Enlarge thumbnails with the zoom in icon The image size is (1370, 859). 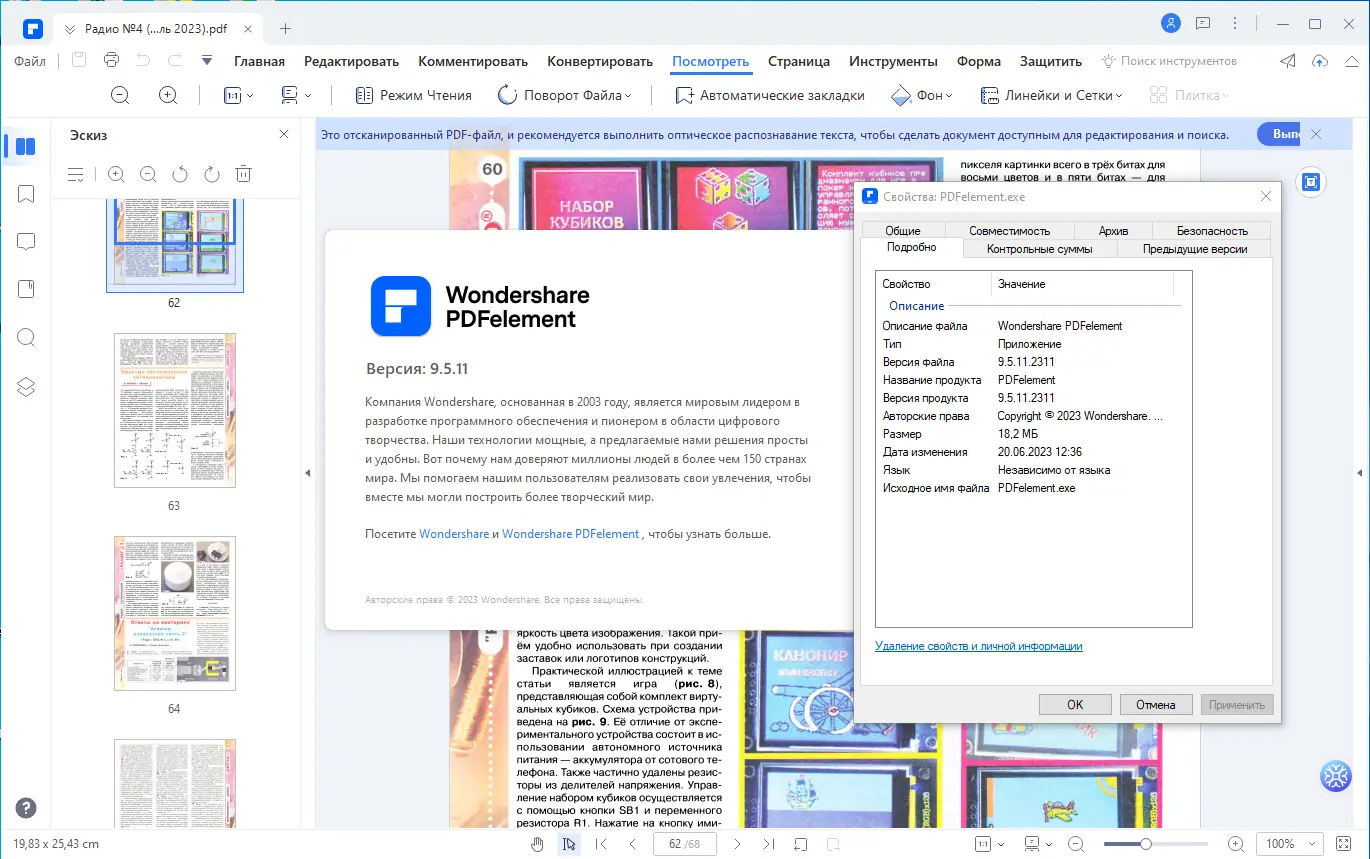click(x=116, y=174)
